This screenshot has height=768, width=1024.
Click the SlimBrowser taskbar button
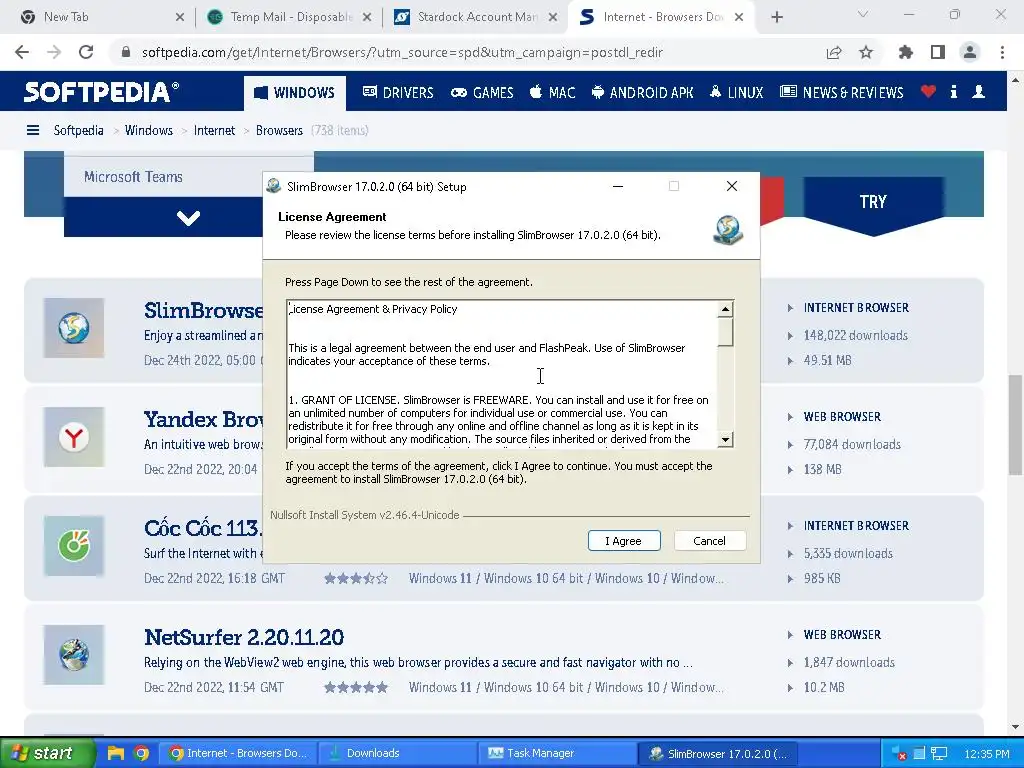click(x=718, y=753)
